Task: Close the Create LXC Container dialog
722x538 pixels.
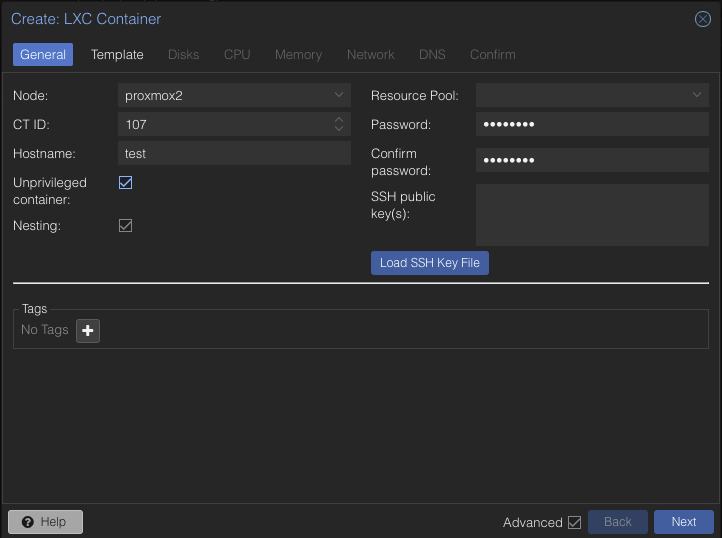Action: coord(702,19)
